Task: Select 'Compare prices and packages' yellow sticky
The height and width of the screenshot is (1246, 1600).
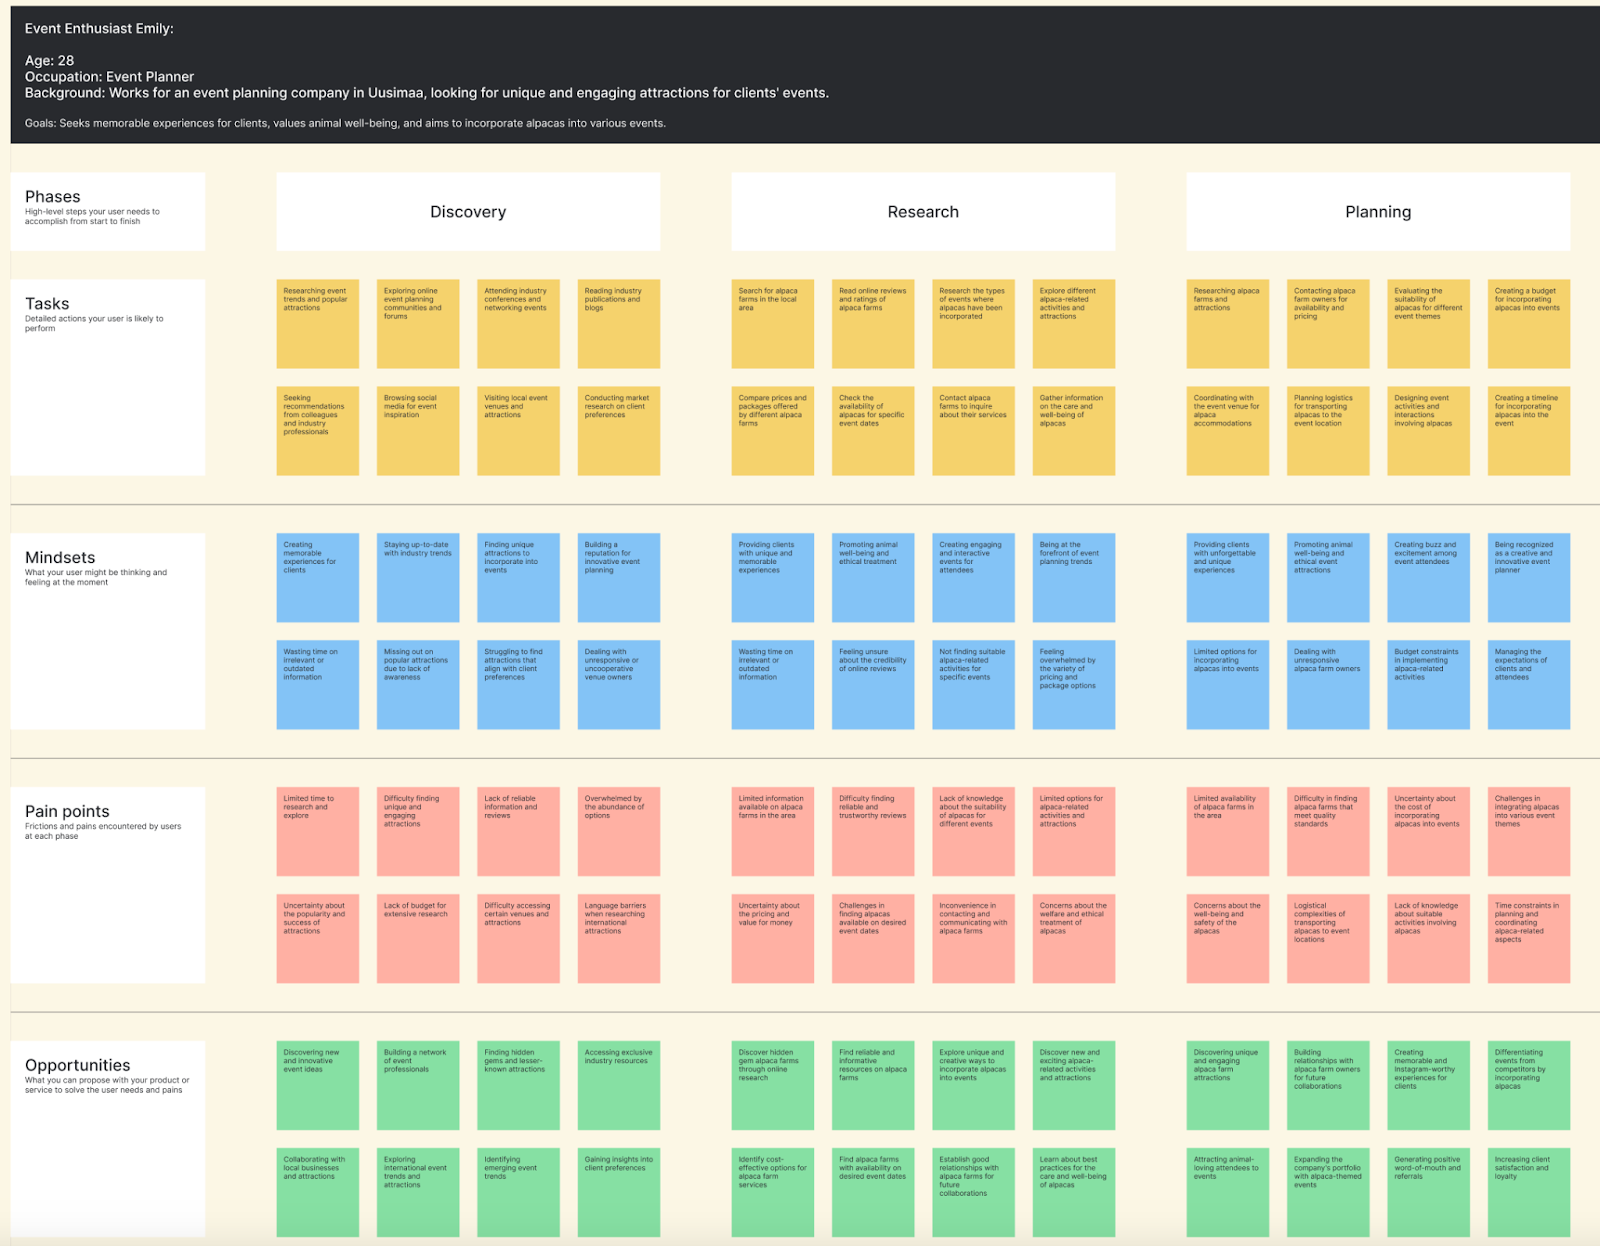Action: (773, 430)
